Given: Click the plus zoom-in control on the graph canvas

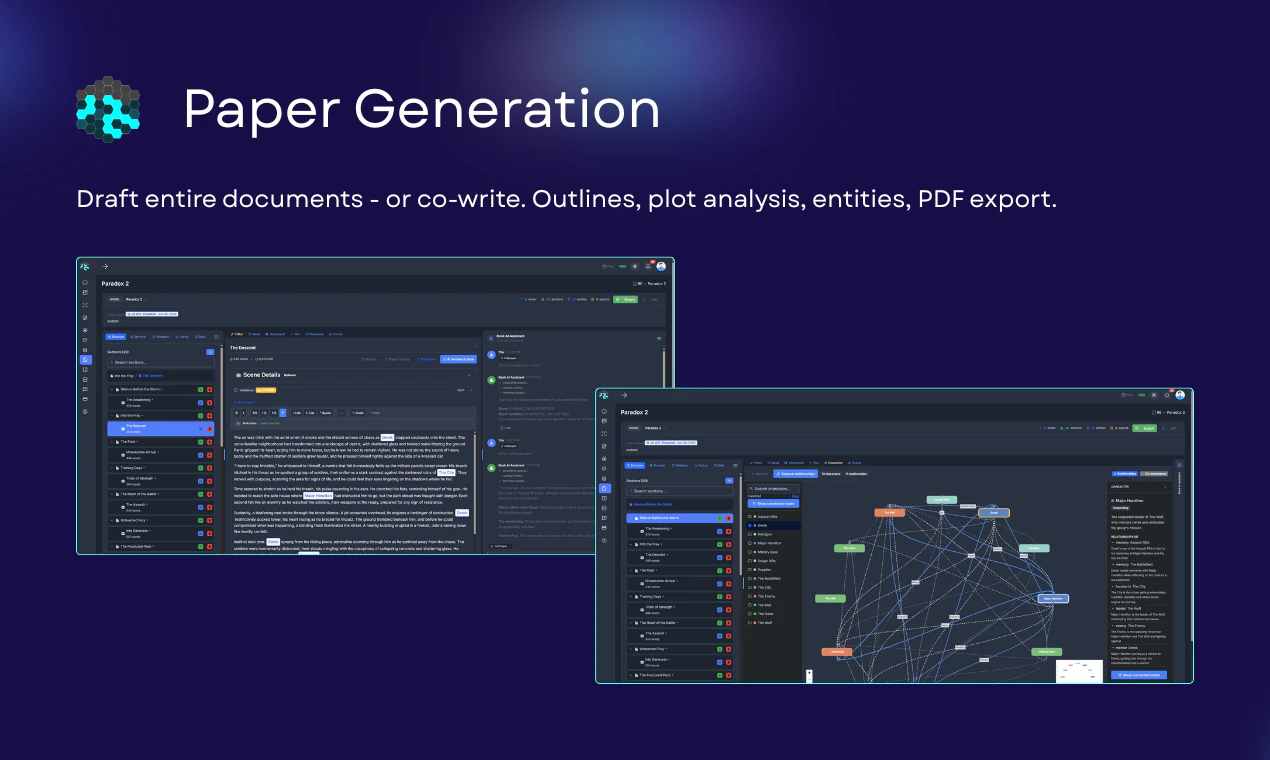Looking at the screenshot, I should point(809,673).
